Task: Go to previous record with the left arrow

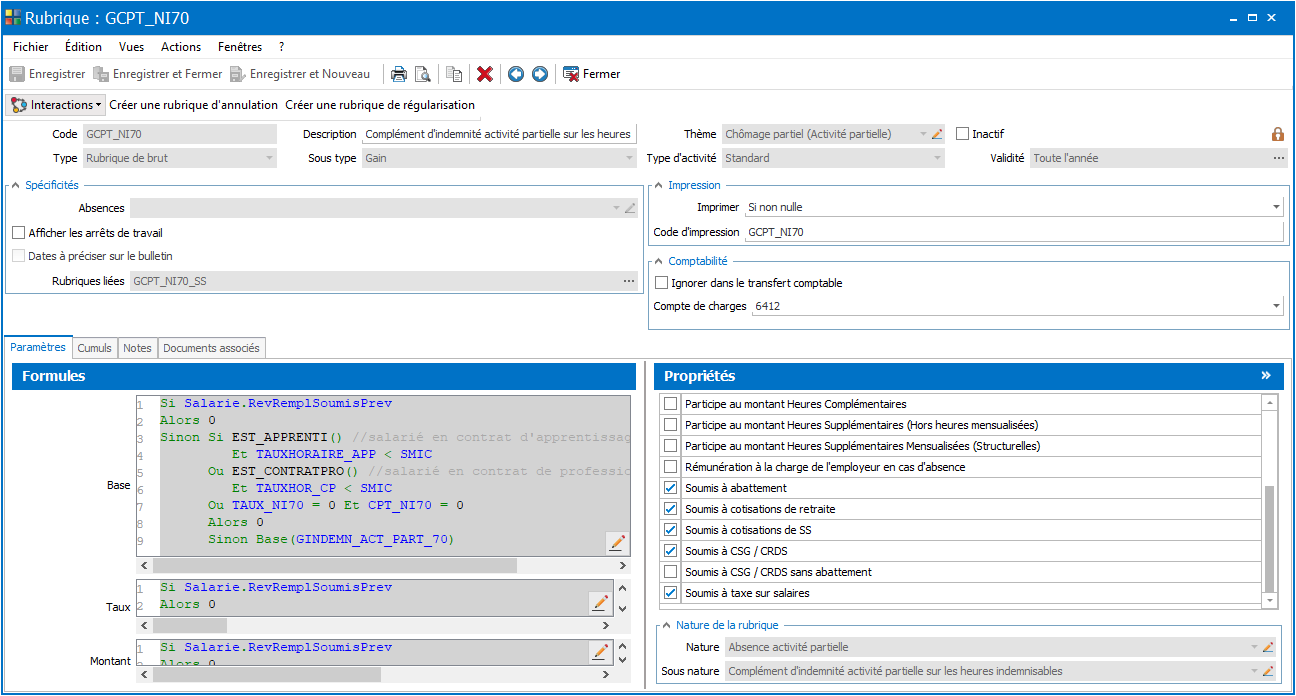Action: 516,74
